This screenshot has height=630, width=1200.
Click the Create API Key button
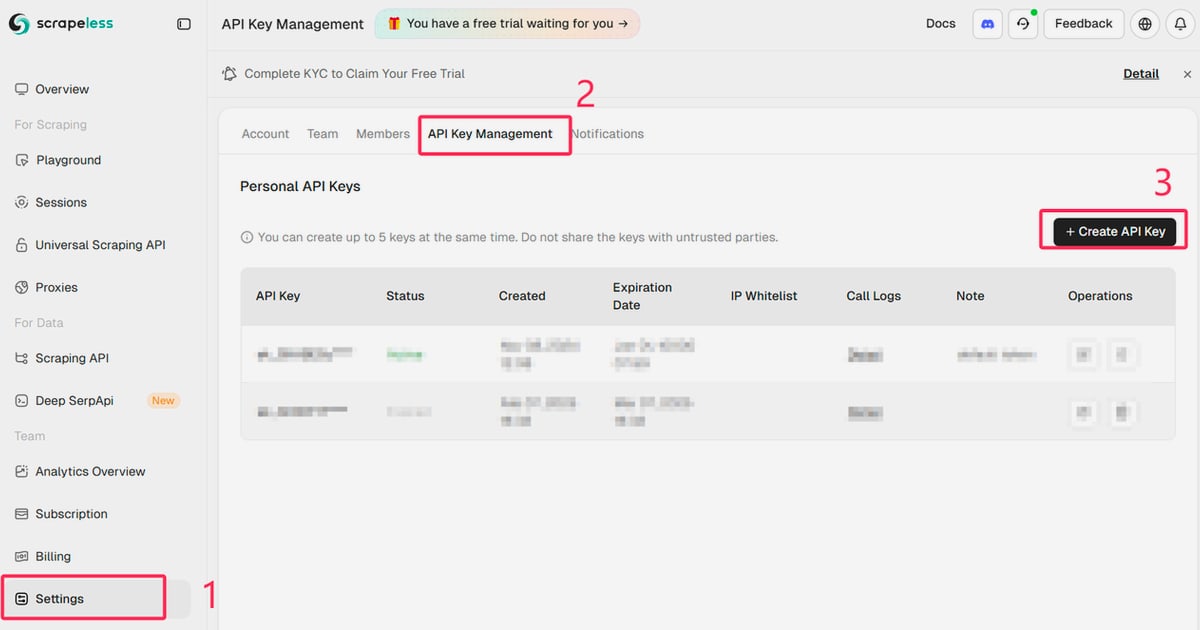[x=1115, y=231]
